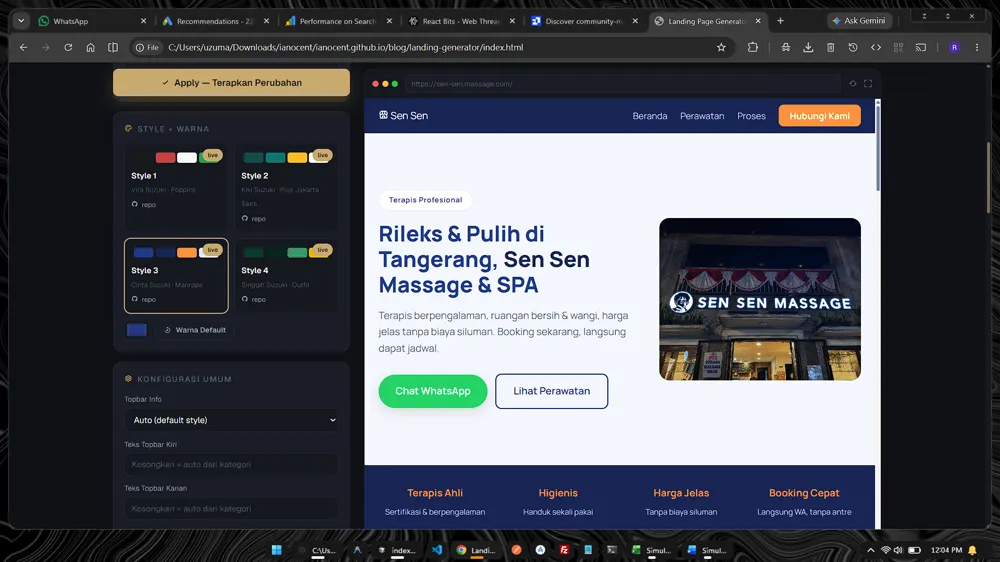
Task: Open the repo link under Style 1
Action: point(143,205)
